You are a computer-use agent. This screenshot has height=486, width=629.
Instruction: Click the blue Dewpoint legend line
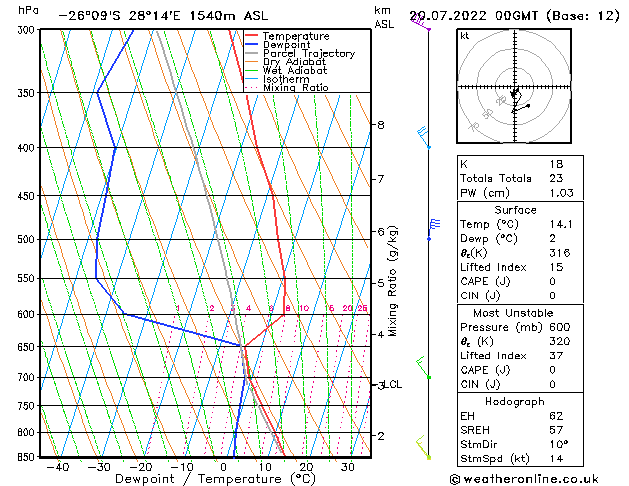point(252,45)
